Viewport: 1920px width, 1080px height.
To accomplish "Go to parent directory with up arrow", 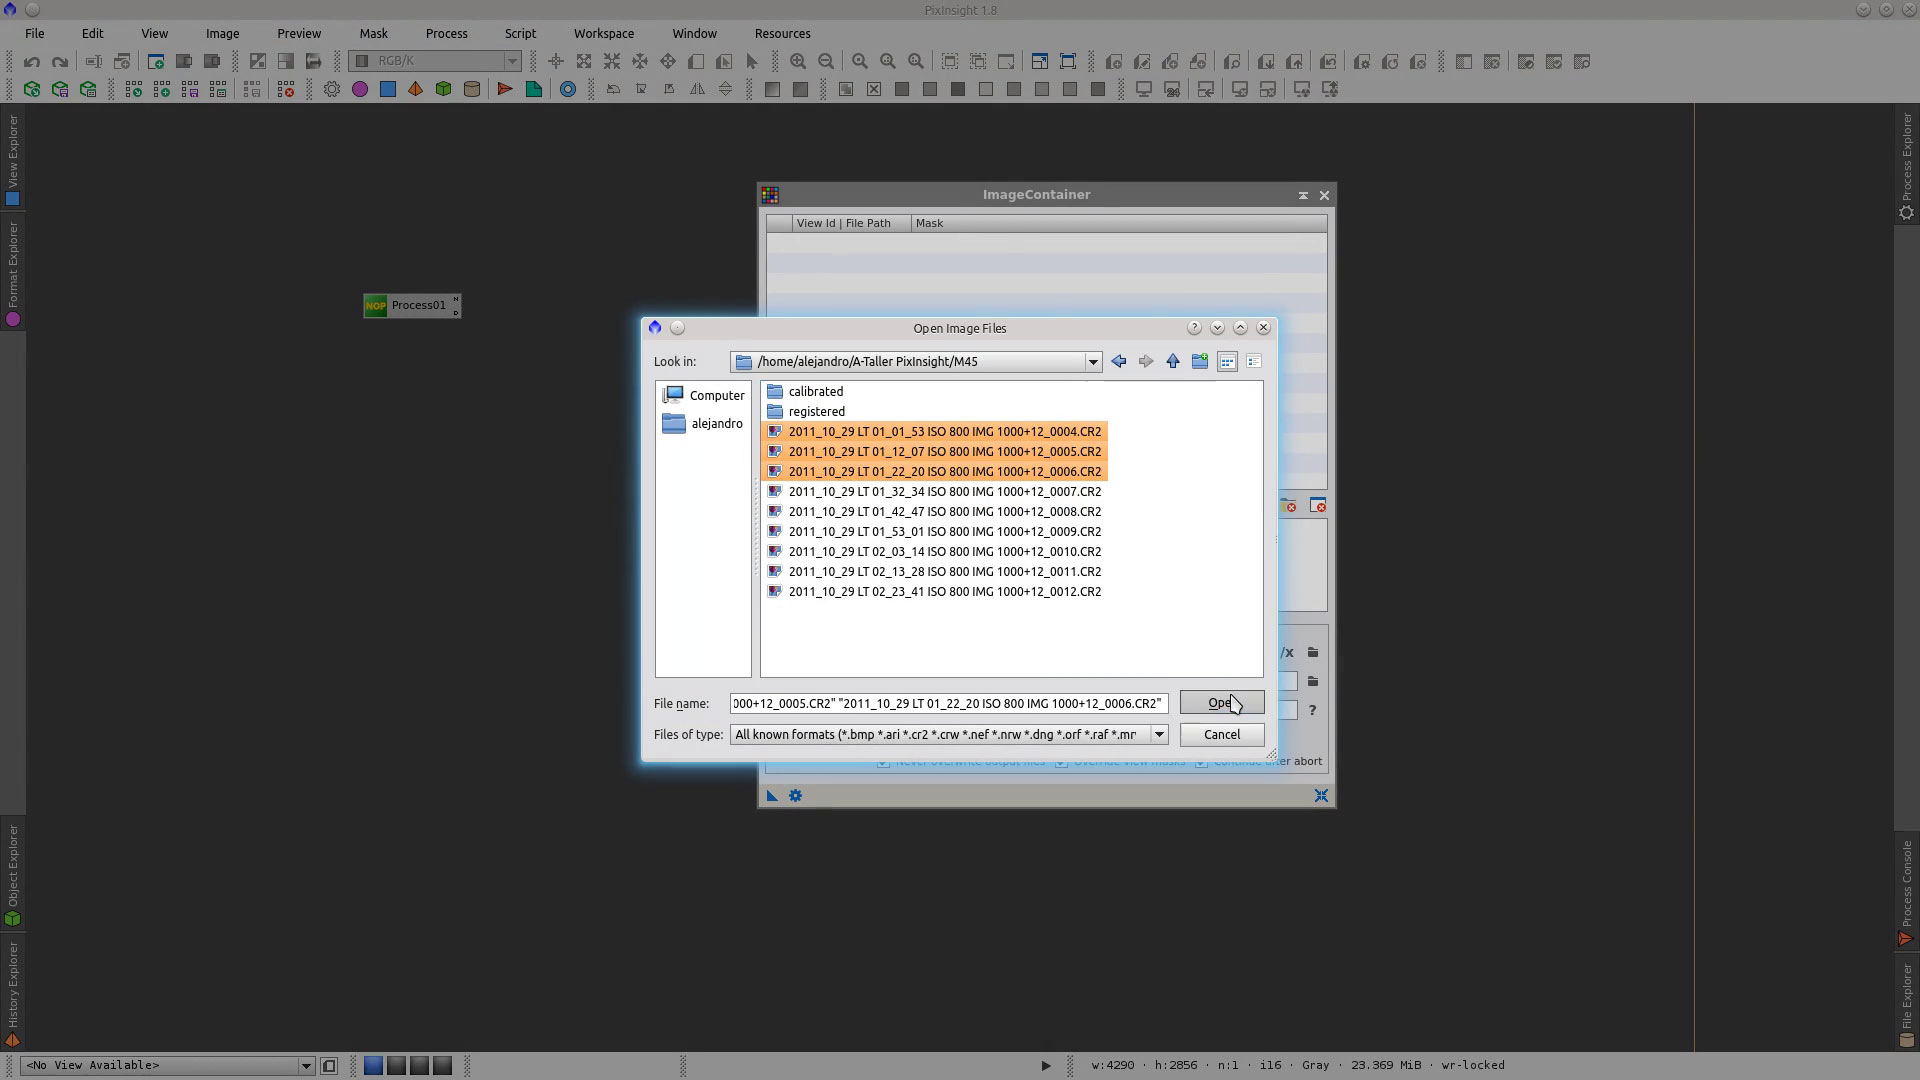I will [1173, 362].
